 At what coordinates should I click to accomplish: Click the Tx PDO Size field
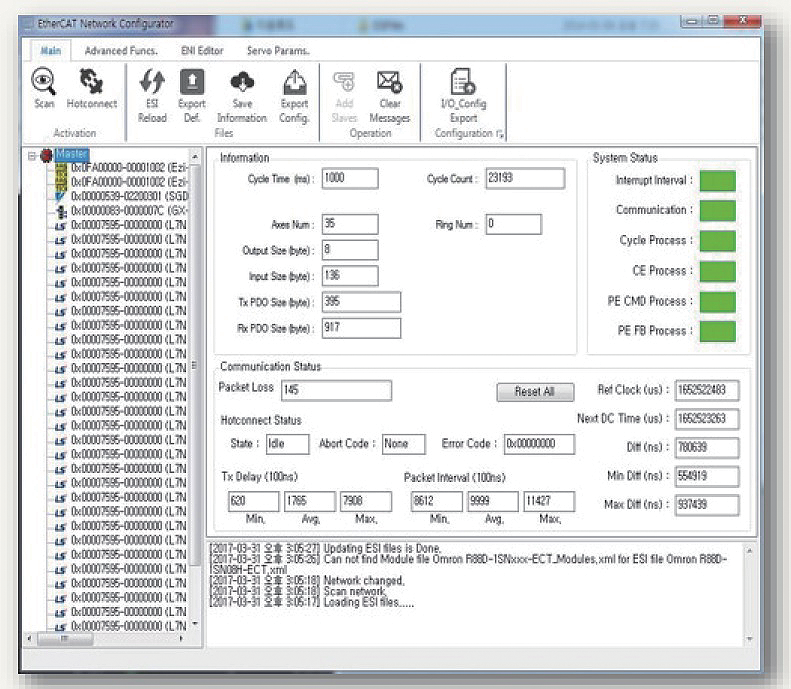coord(361,302)
